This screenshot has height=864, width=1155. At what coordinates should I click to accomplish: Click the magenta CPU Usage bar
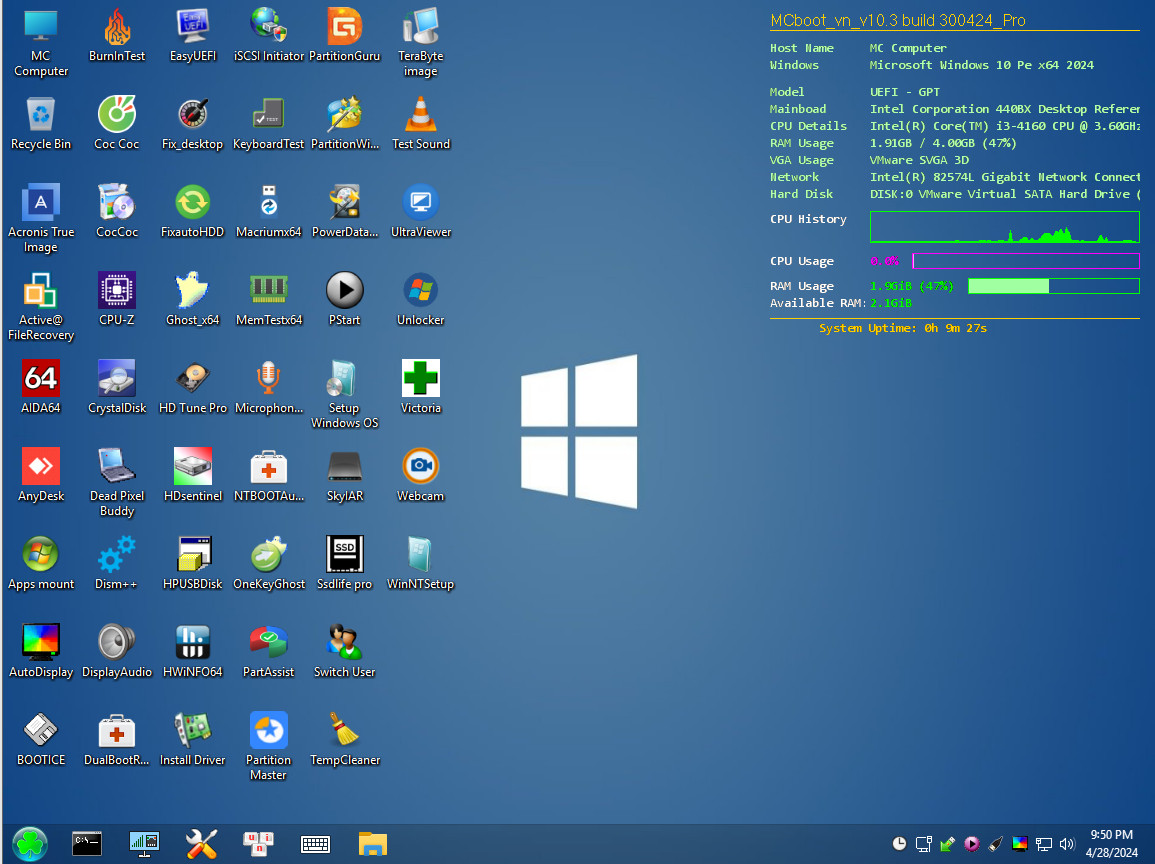point(1026,261)
